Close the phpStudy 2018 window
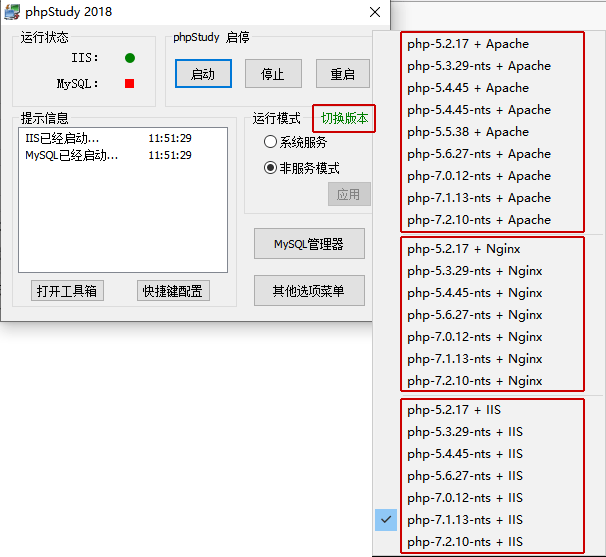The image size is (606, 557). [375, 12]
